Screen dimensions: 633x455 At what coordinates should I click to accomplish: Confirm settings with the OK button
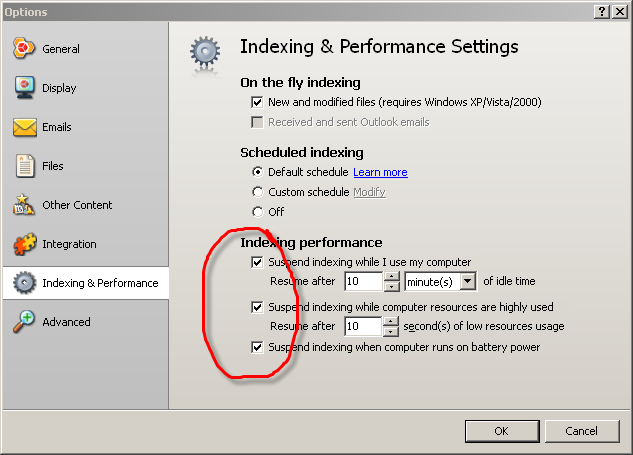coord(502,431)
